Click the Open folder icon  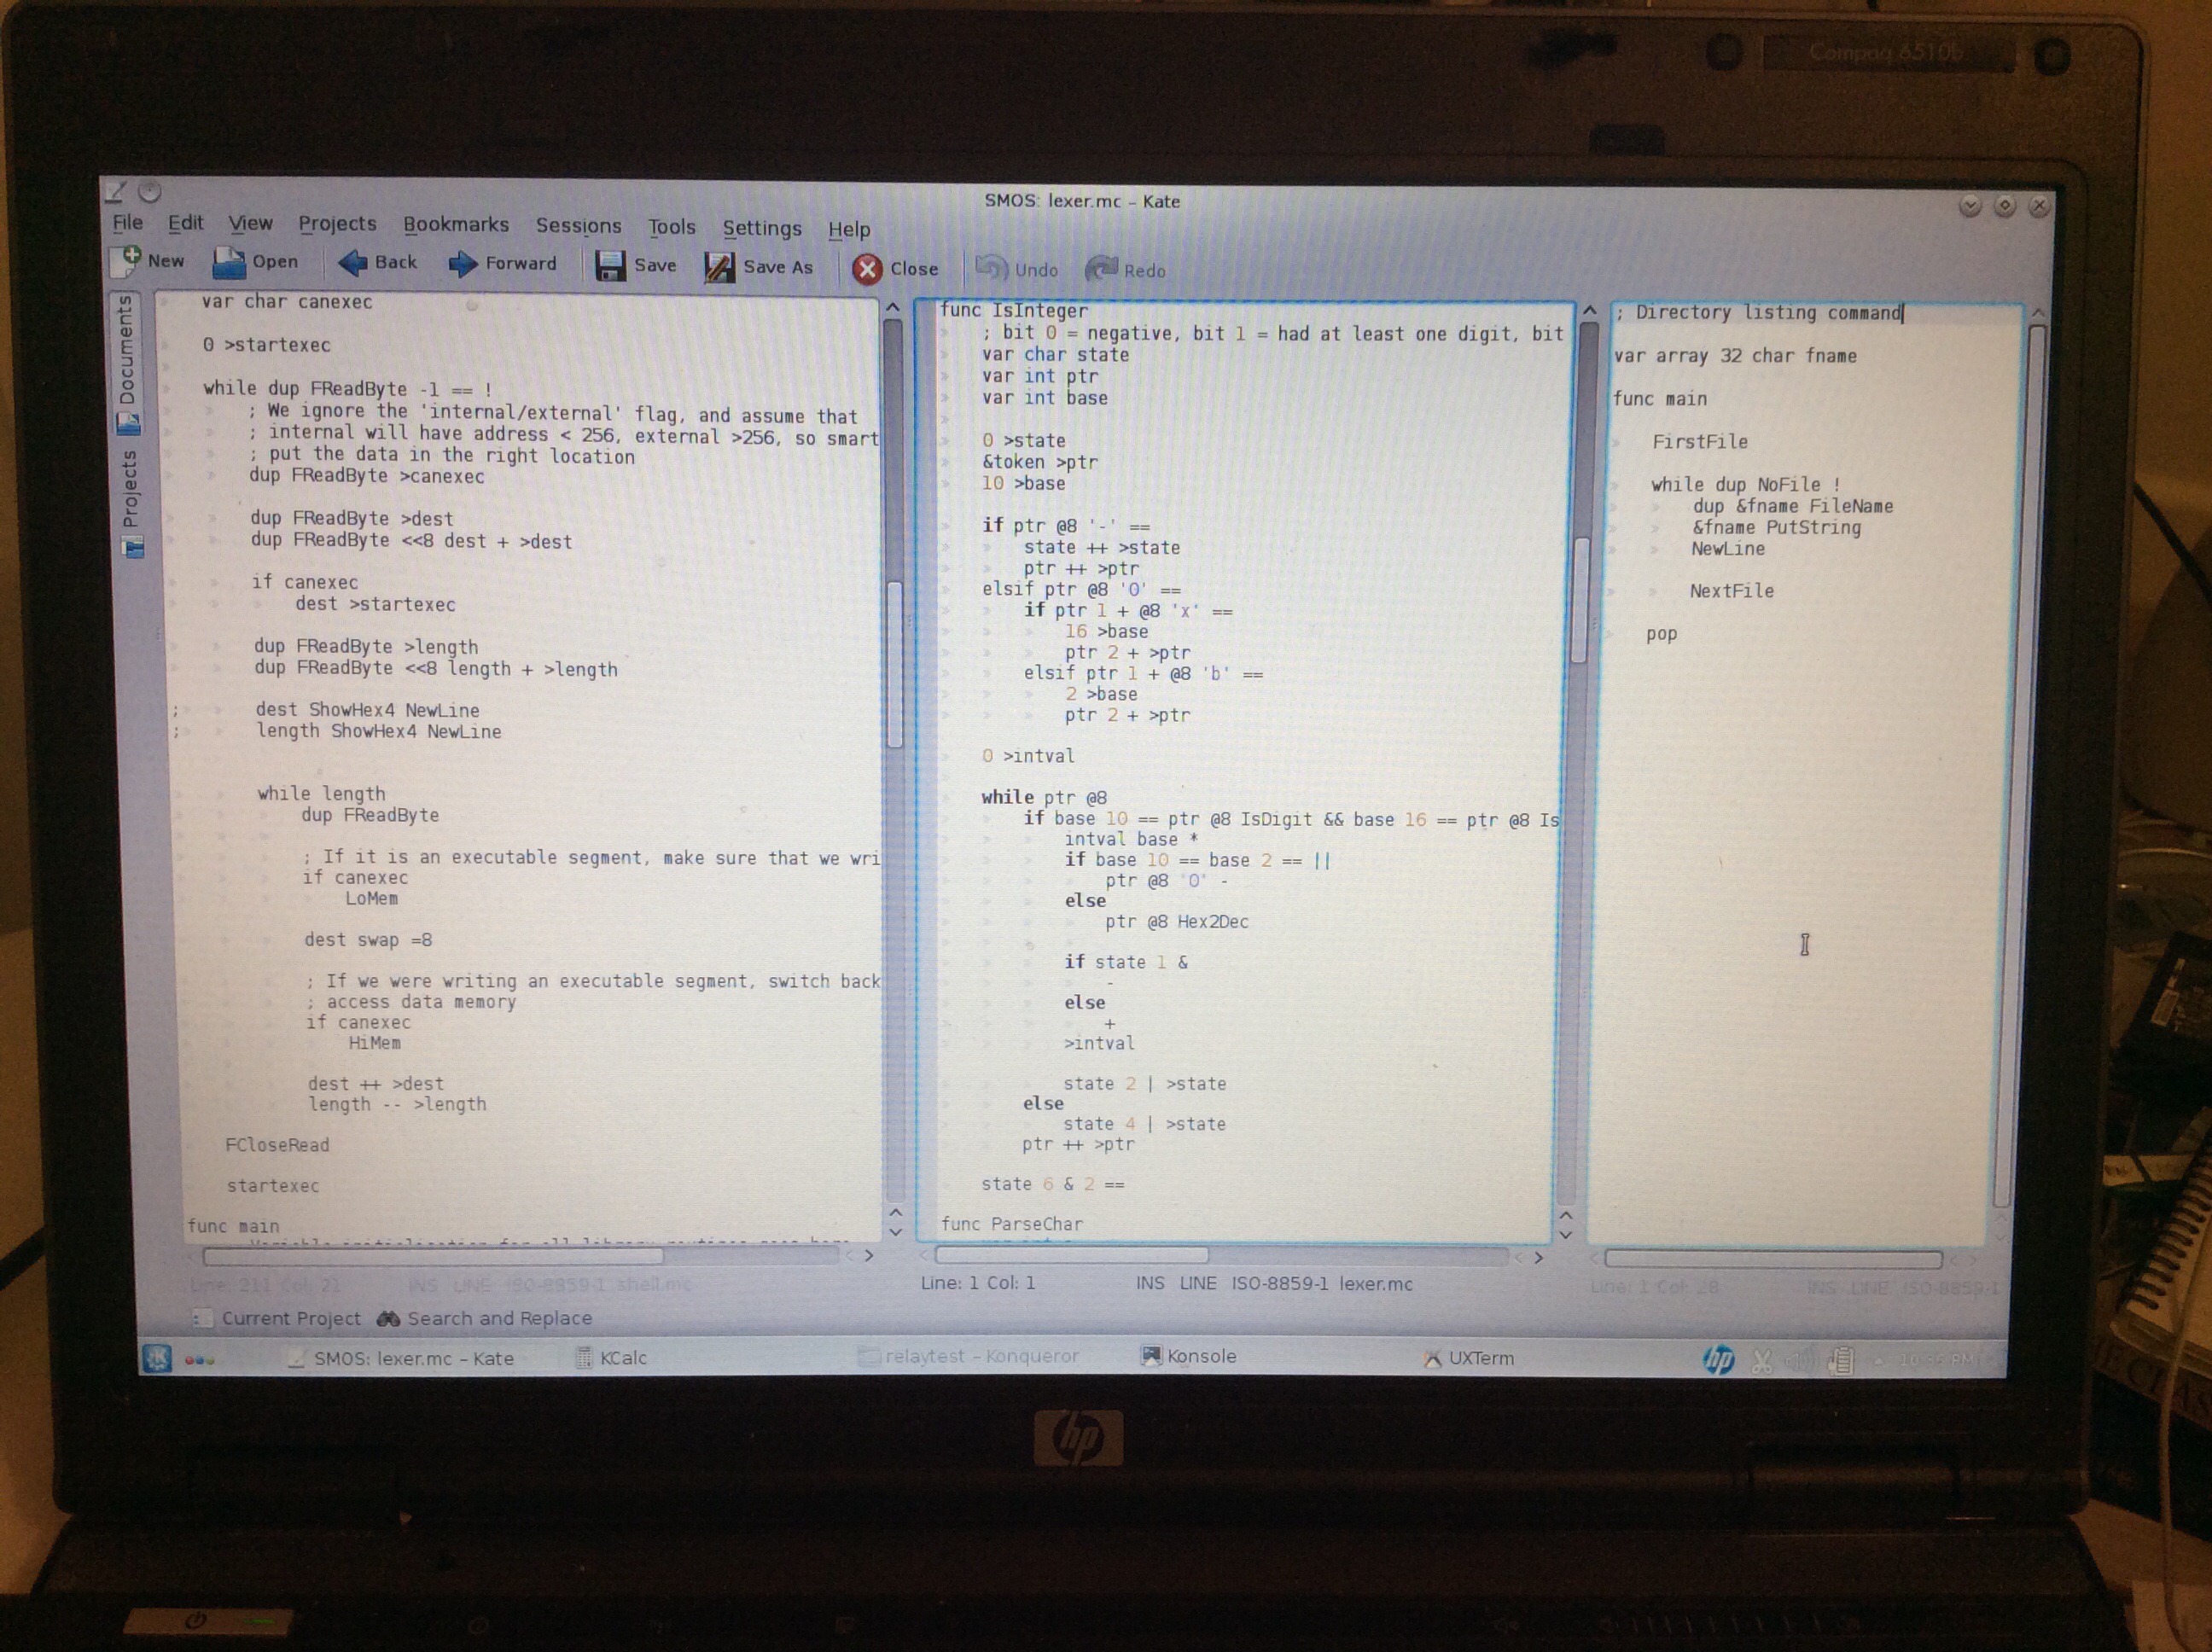pyautogui.click(x=229, y=262)
